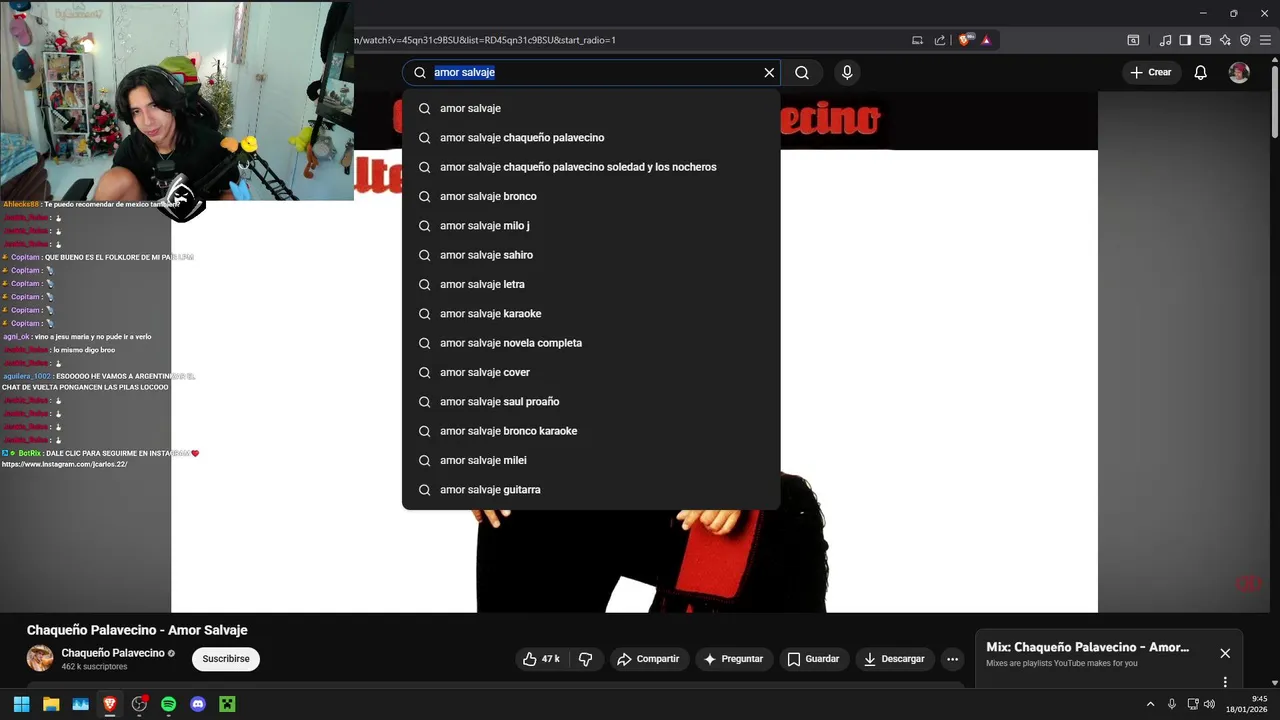Open the YouTube account avatar menu
Viewport: 1280px width, 720px height.
tap(1239, 72)
